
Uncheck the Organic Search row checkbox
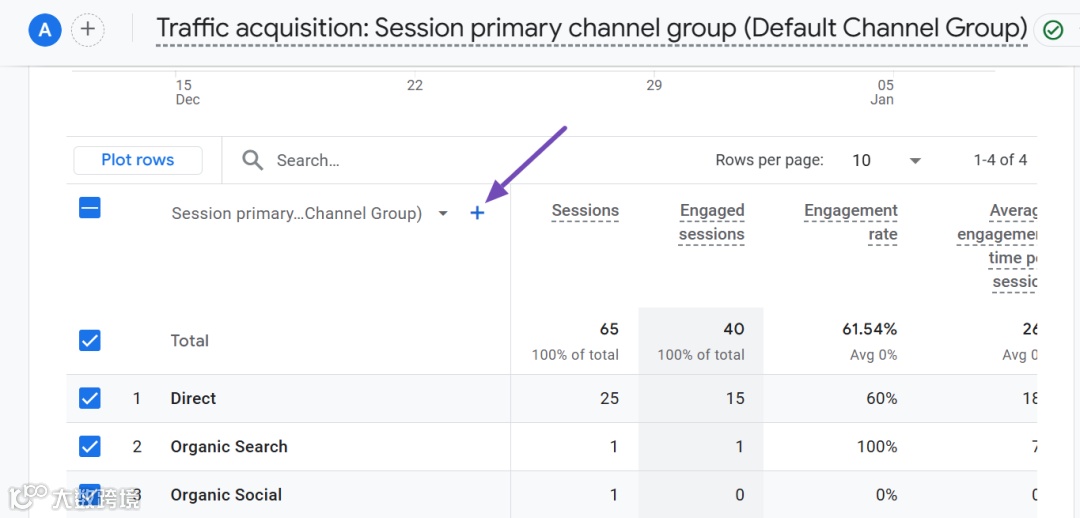click(x=90, y=446)
